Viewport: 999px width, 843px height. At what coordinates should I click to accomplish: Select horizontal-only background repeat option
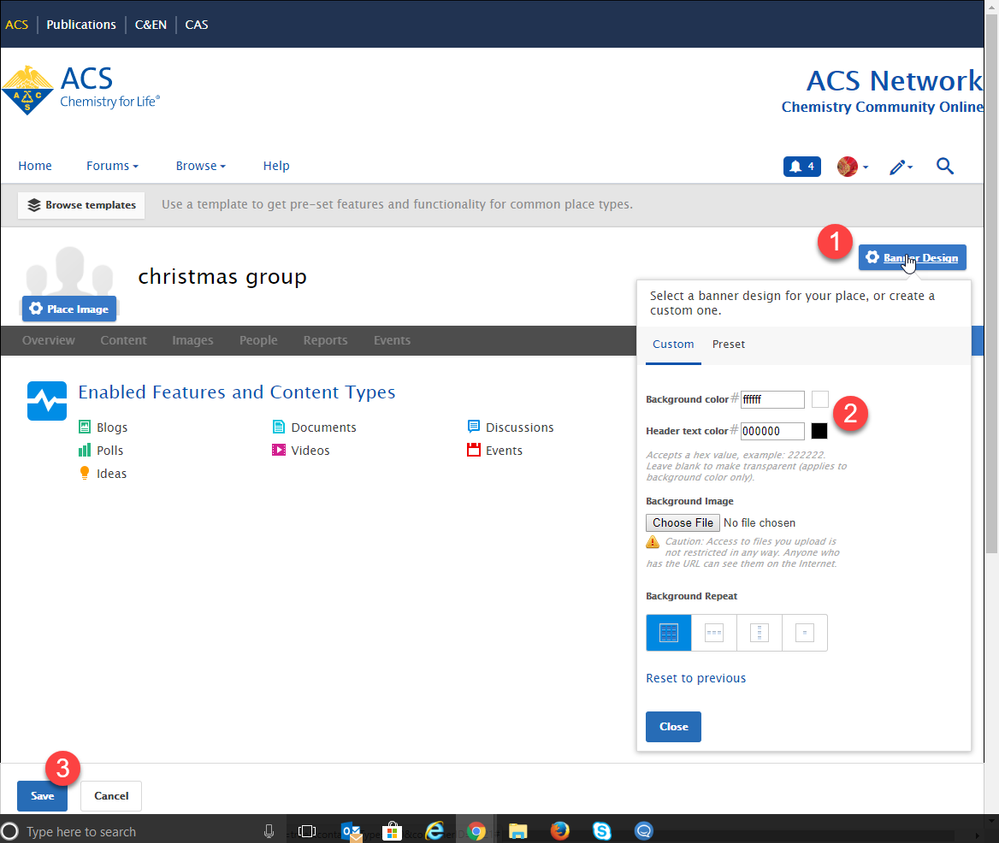pyautogui.click(x=714, y=633)
